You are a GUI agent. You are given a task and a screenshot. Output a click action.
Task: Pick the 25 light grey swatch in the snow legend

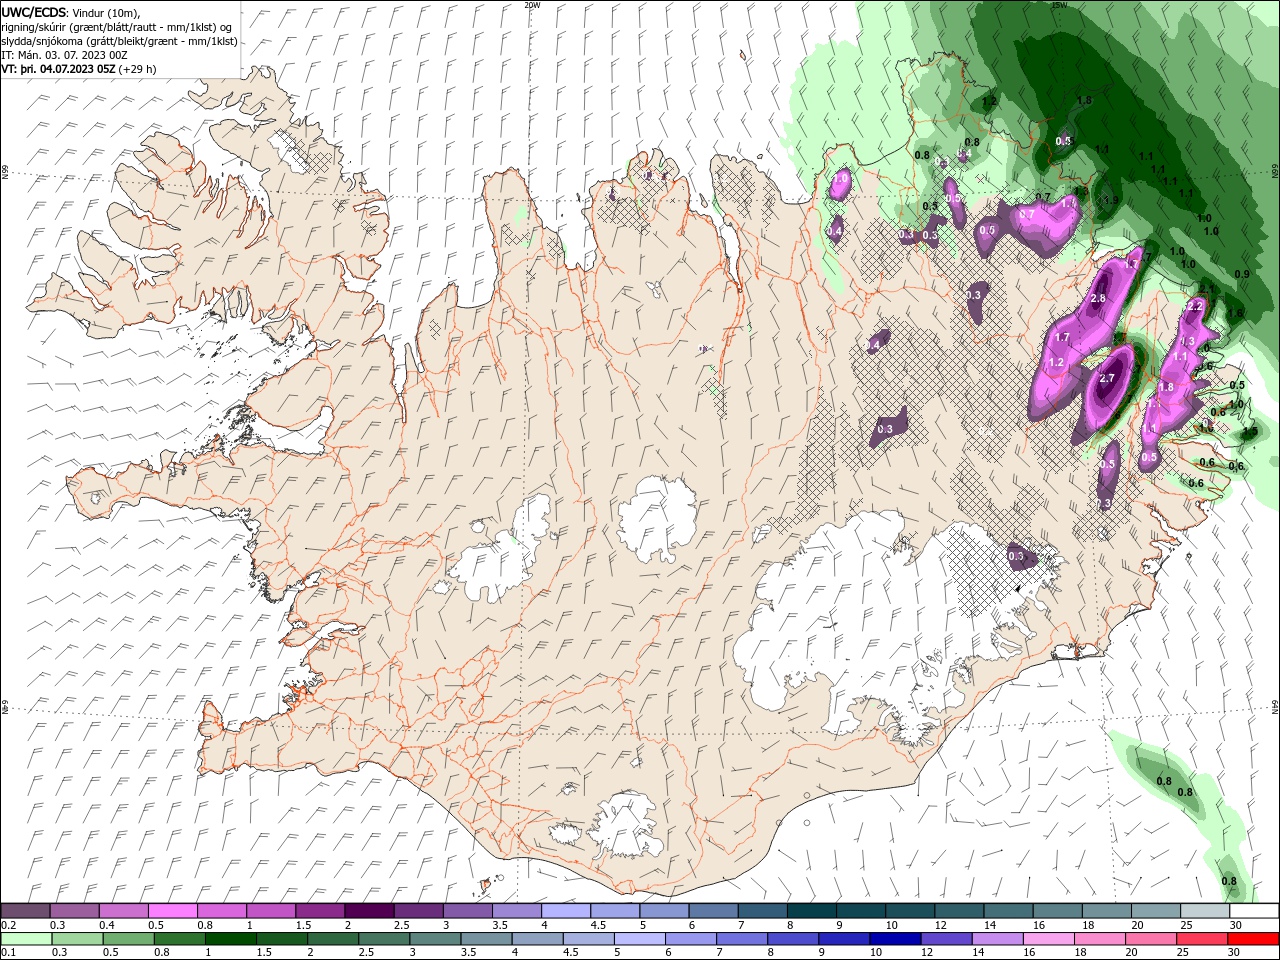click(x=1203, y=910)
